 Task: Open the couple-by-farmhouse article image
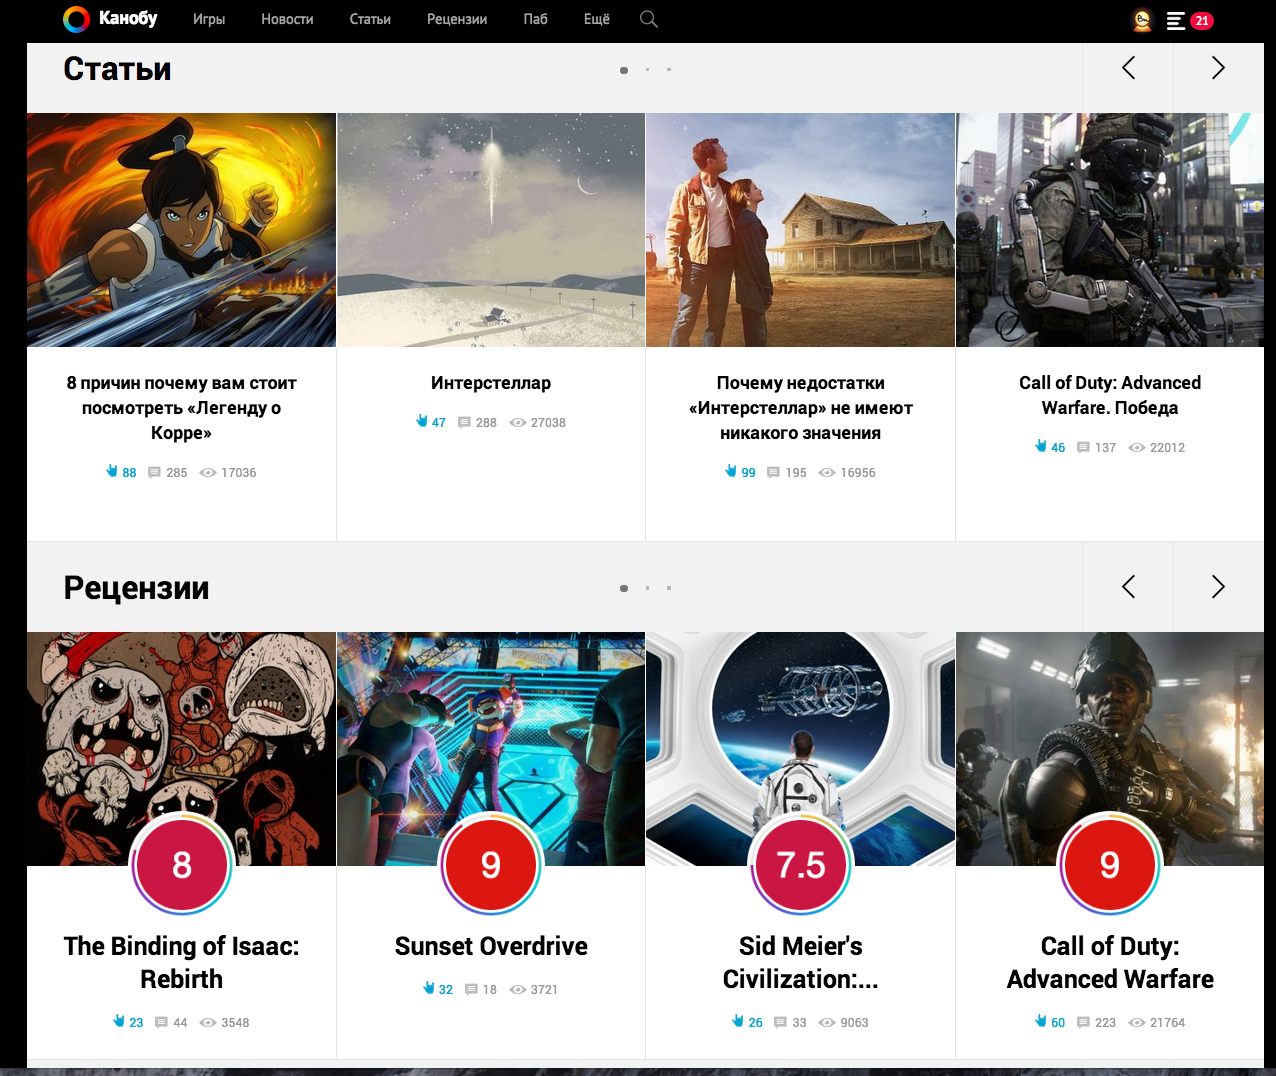coord(801,230)
